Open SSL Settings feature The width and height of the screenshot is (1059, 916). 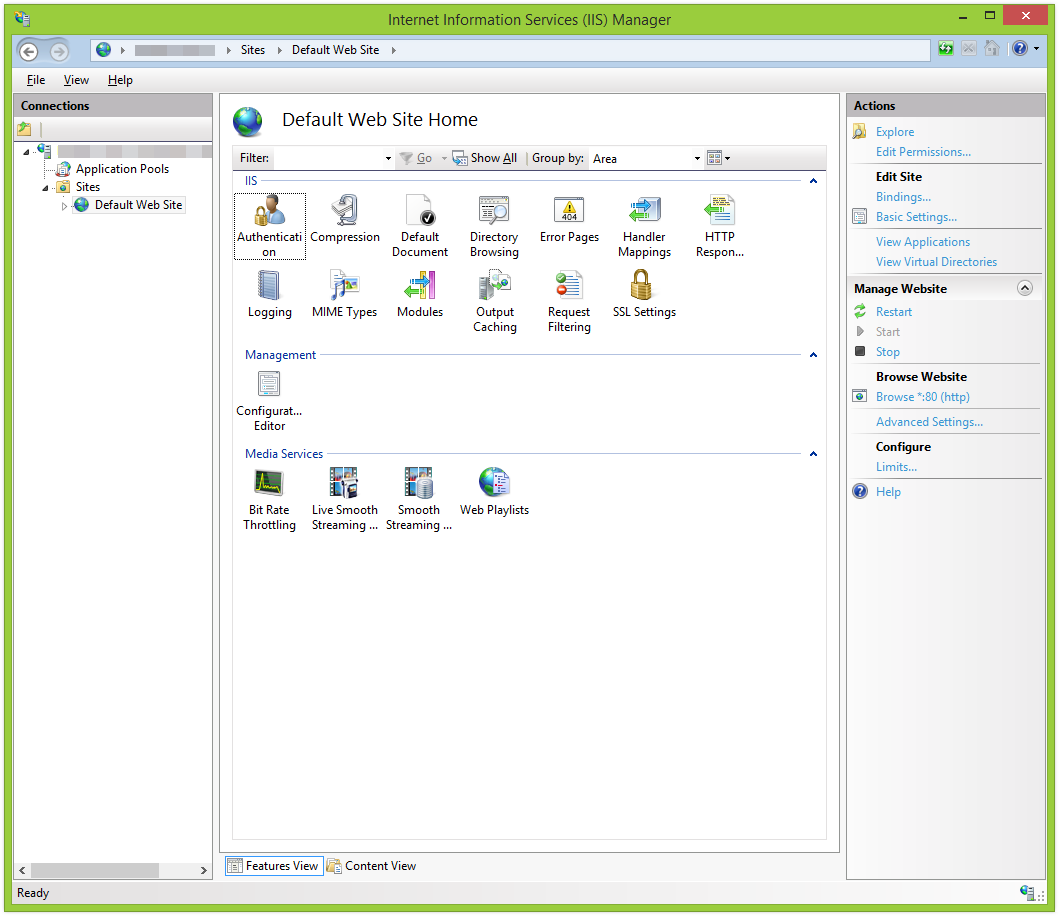(x=644, y=295)
